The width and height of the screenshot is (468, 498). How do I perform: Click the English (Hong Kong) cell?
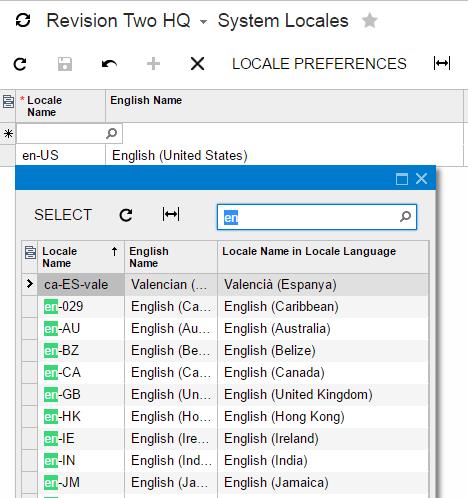(x=323, y=417)
